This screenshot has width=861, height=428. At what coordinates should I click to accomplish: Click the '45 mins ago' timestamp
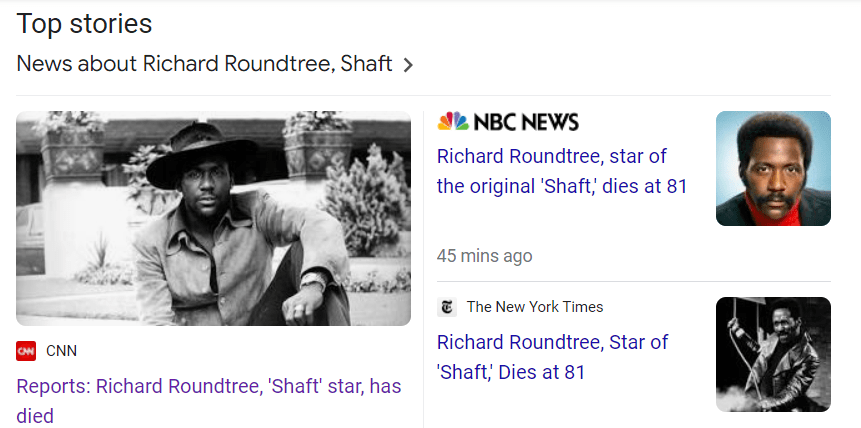(x=484, y=256)
